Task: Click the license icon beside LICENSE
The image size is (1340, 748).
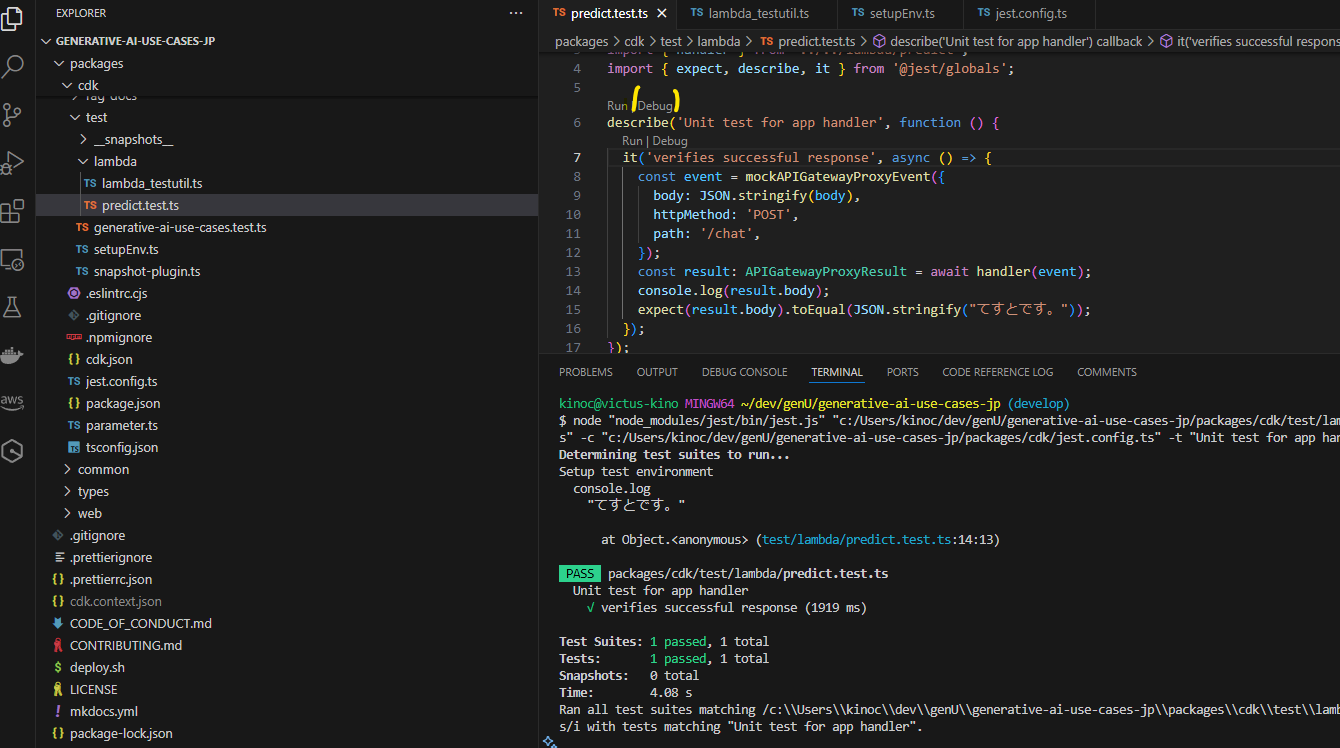Action: click(58, 689)
